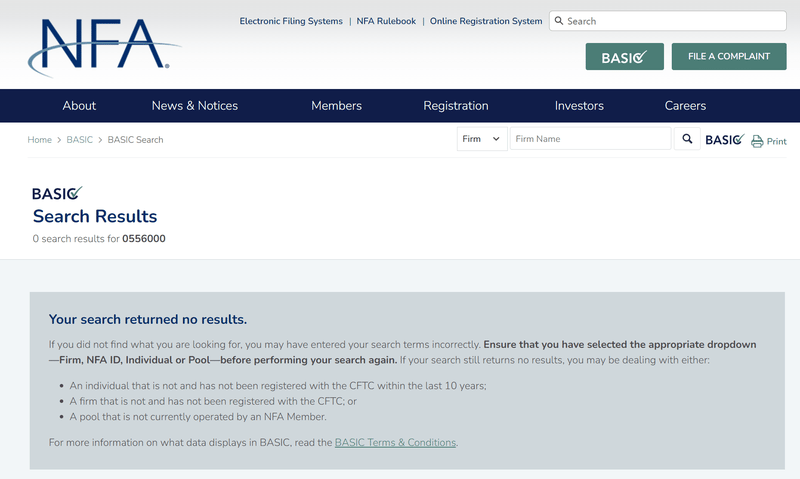
Task: Open the News & Notices menu
Action: point(195,106)
